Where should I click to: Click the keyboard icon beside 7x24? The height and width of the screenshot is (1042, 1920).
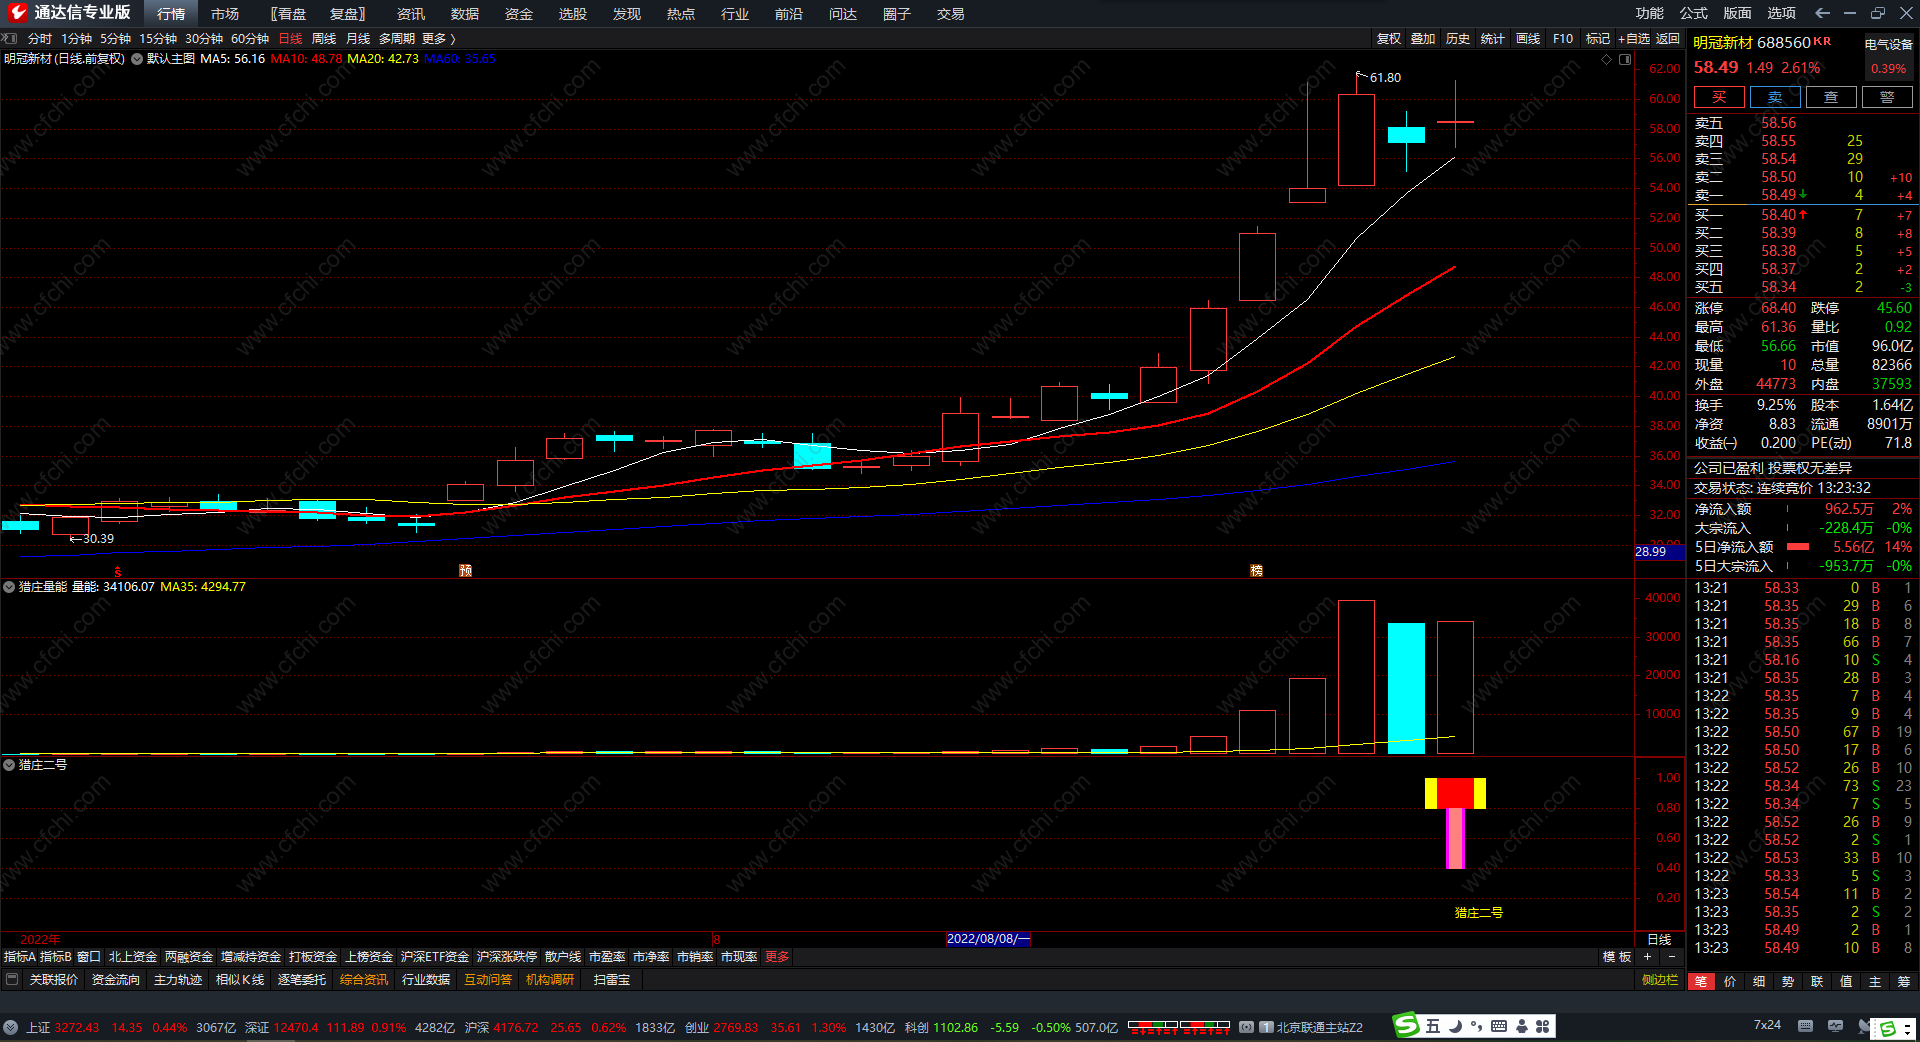click(x=1805, y=1026)
